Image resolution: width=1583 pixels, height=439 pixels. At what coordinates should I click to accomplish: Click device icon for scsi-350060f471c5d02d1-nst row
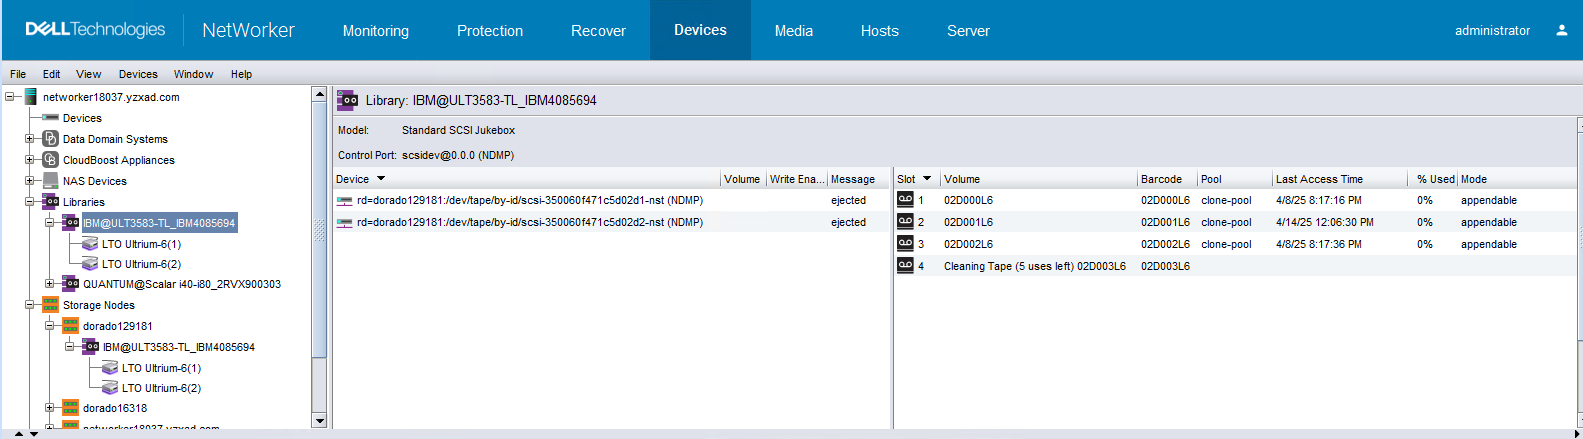coord(345,200)
